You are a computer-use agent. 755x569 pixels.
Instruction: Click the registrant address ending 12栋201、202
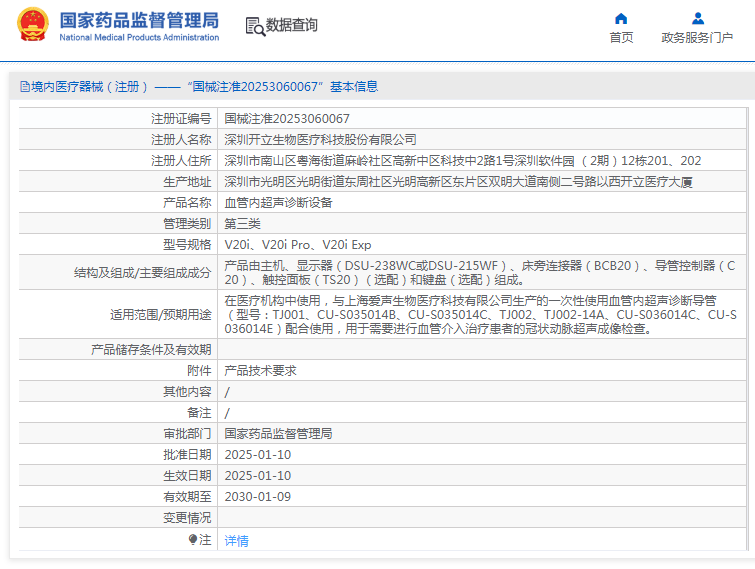(463, 161)
